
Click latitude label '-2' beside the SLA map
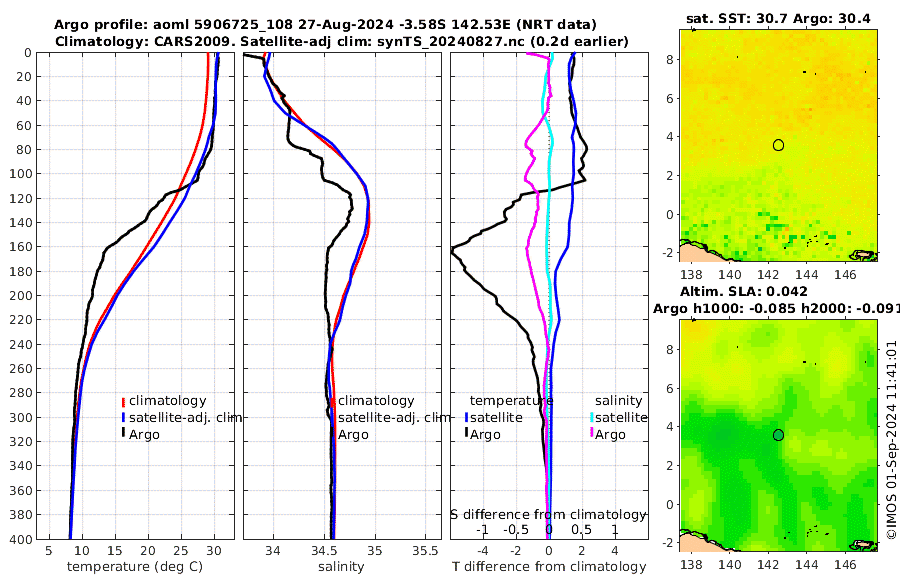pyautogui.click(x=667, y=542)
